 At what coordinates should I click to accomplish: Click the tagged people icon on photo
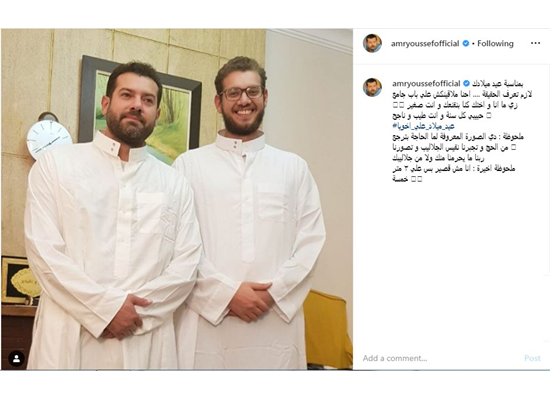click(16, 359)
